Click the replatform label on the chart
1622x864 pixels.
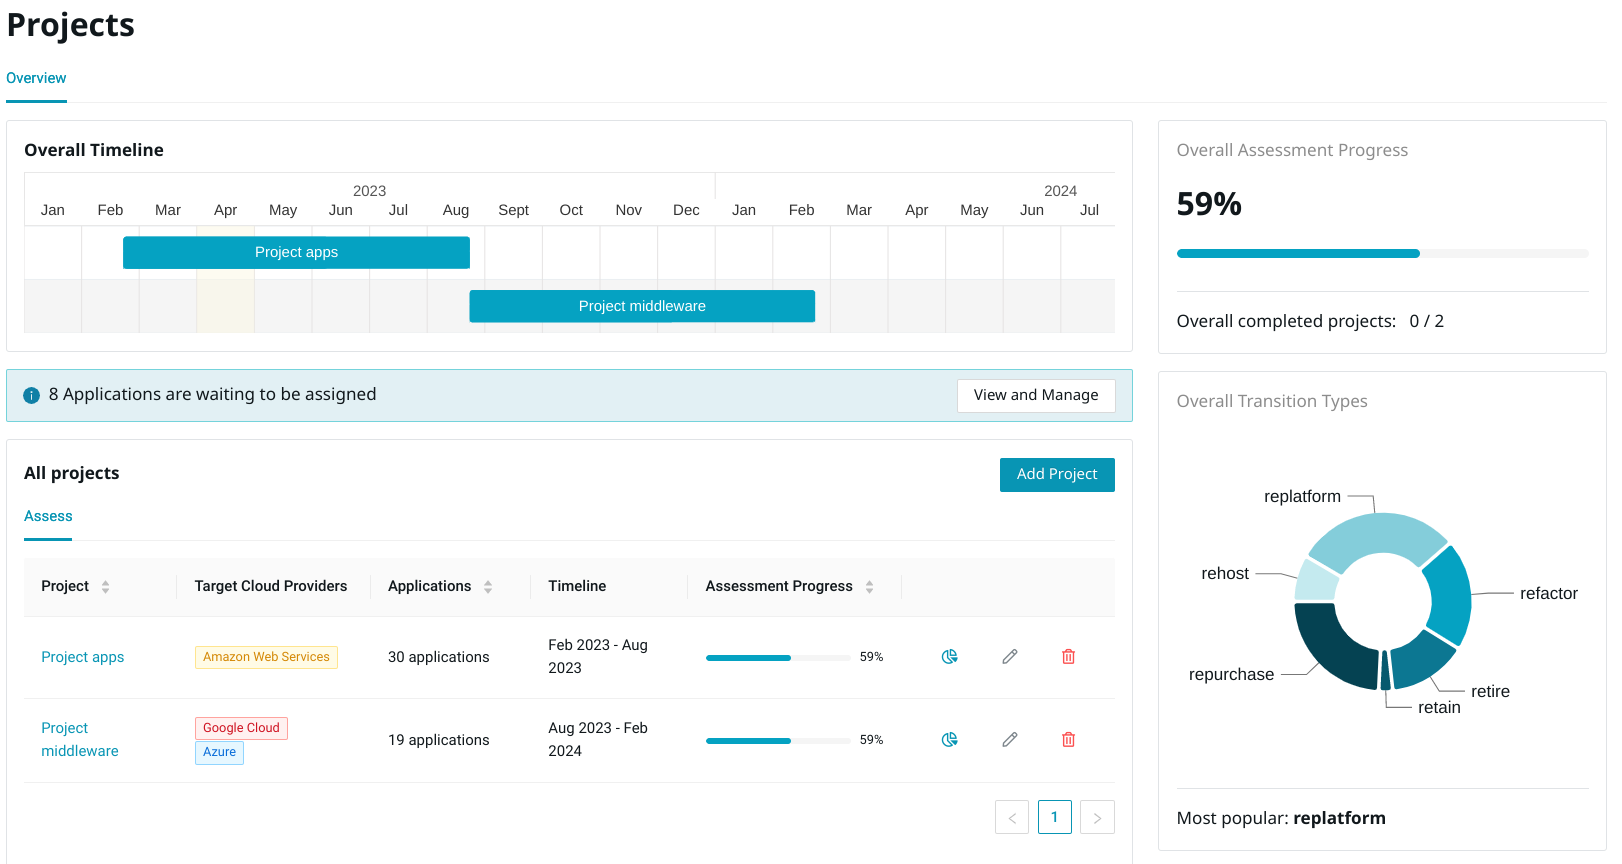point(1302,496)
